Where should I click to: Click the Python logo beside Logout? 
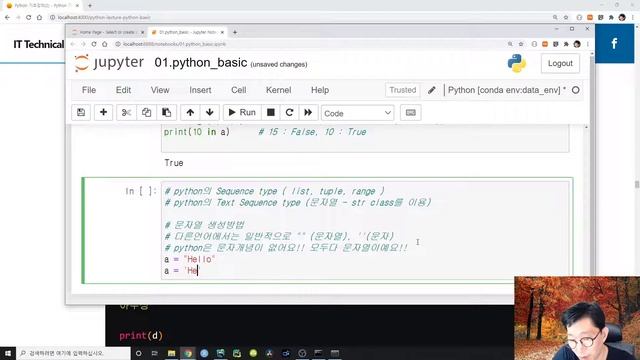click(517, 63)
